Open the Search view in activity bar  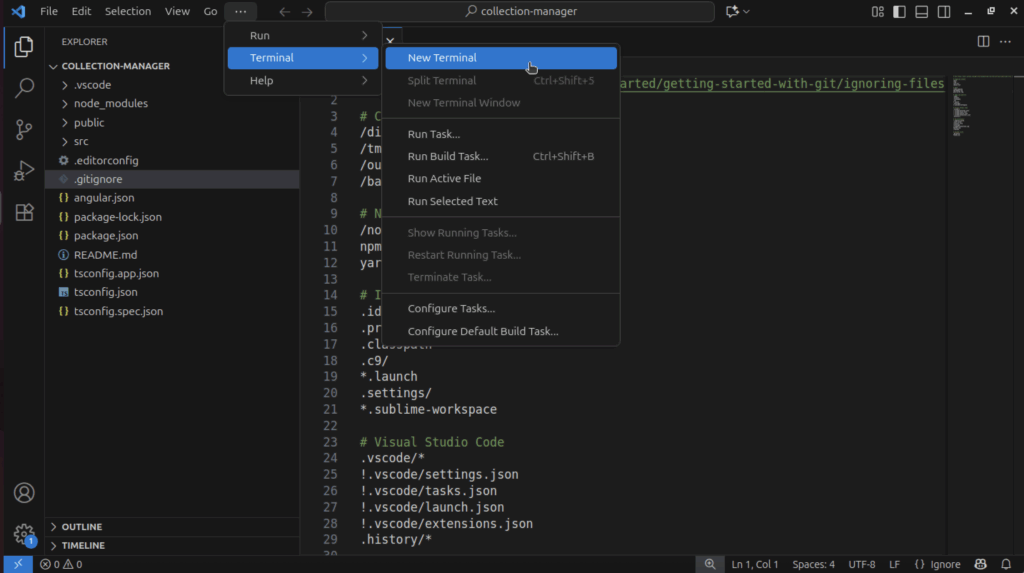[x=24, y=88]
